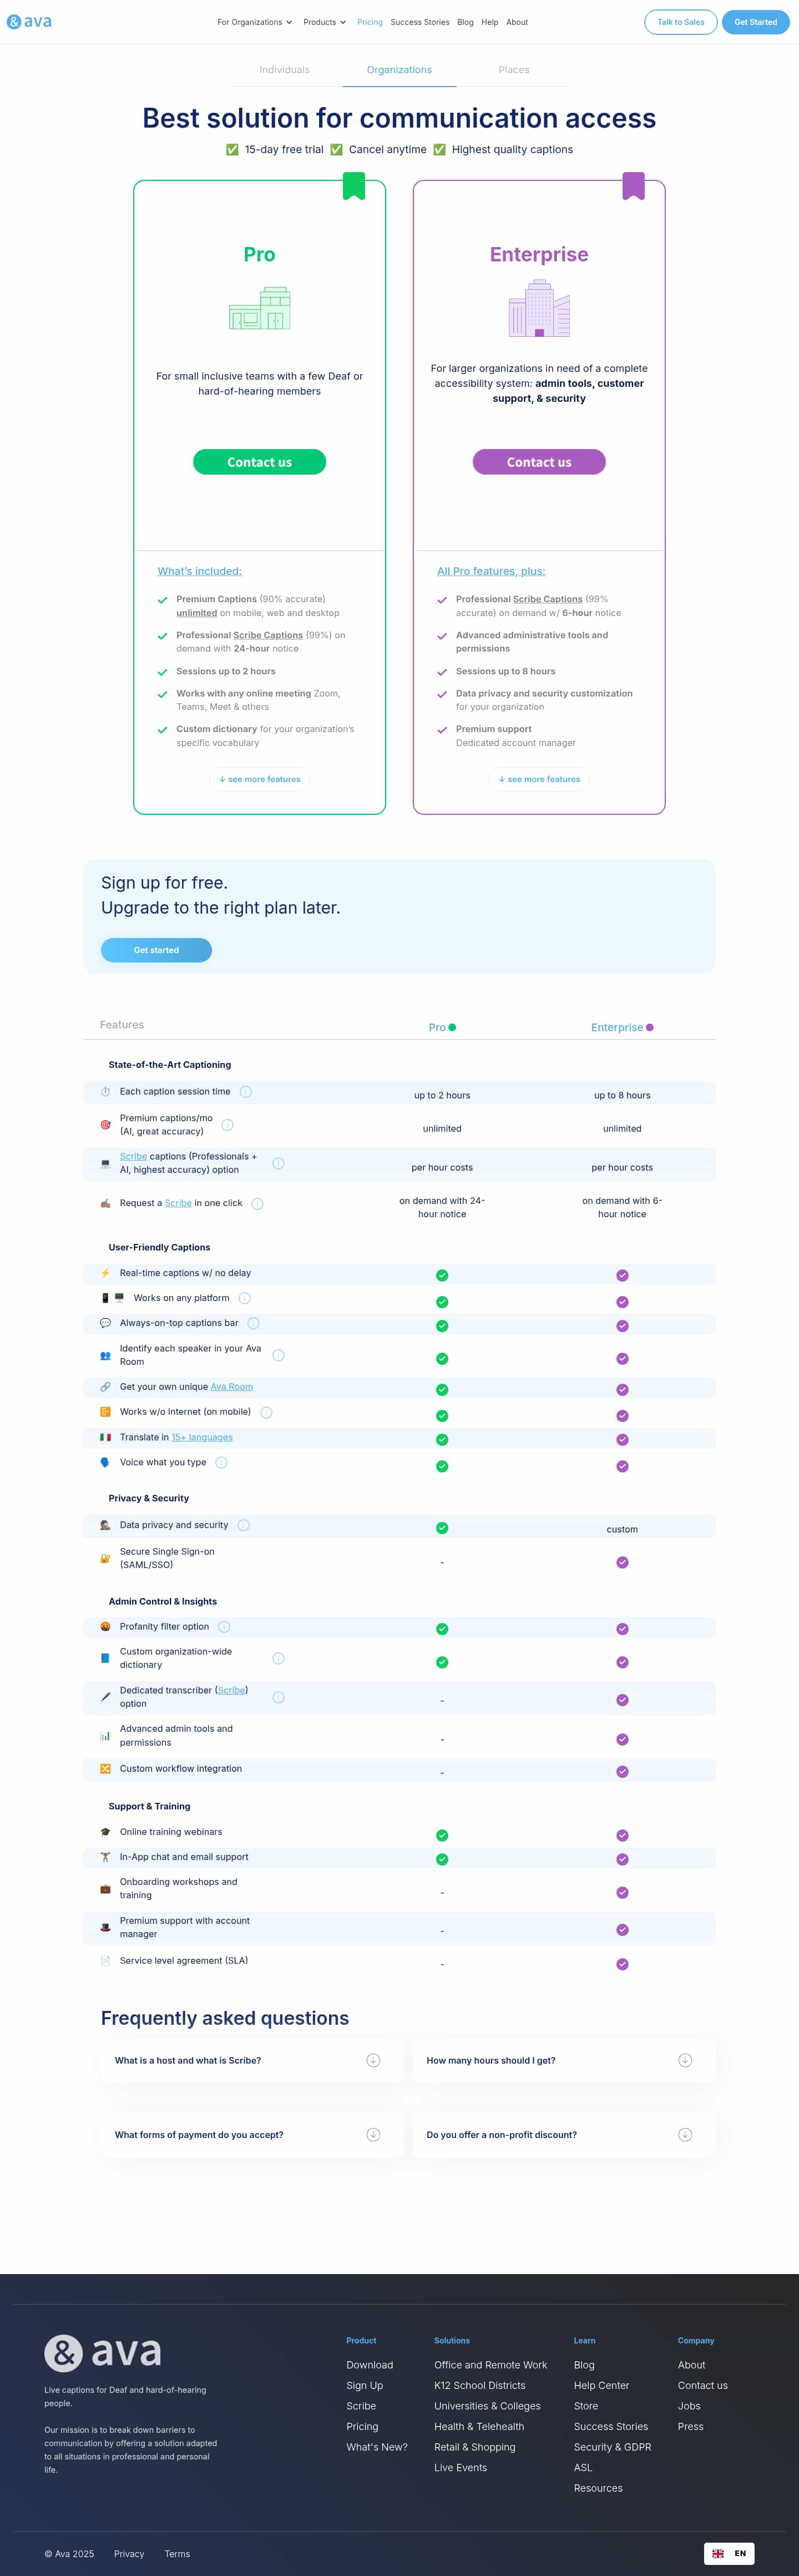Screen dimensions: 799x2576
Task: Click info icon beside Each caption session time
Action: tap(246, 1092)
